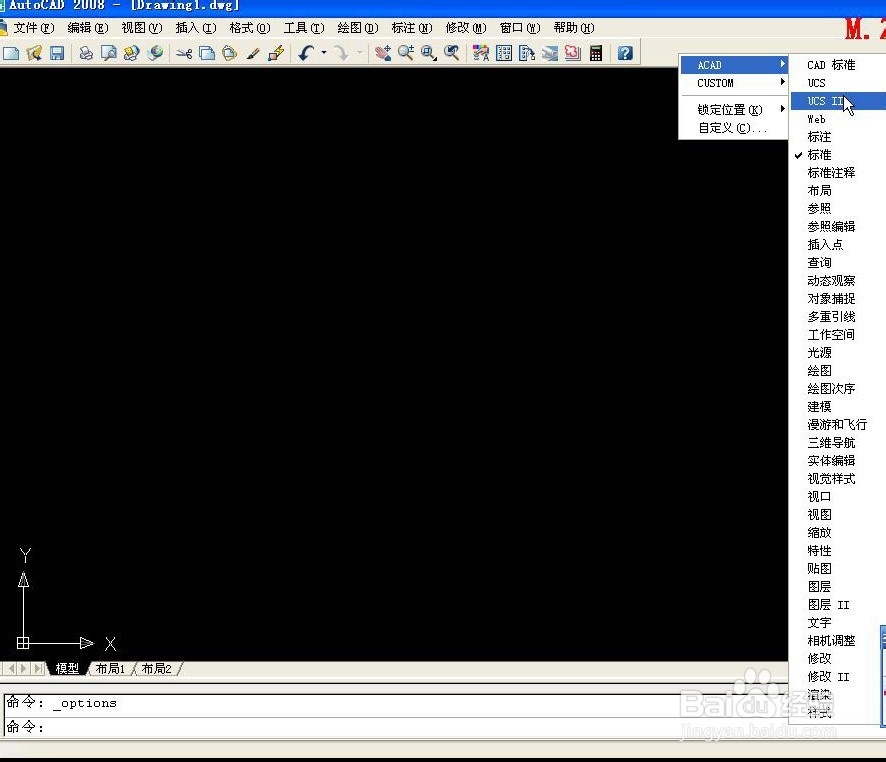Open the Sheet Set Manager icon
Image resolution: width=886 pixels, height=762 pixels.
(x=550, y=54)
